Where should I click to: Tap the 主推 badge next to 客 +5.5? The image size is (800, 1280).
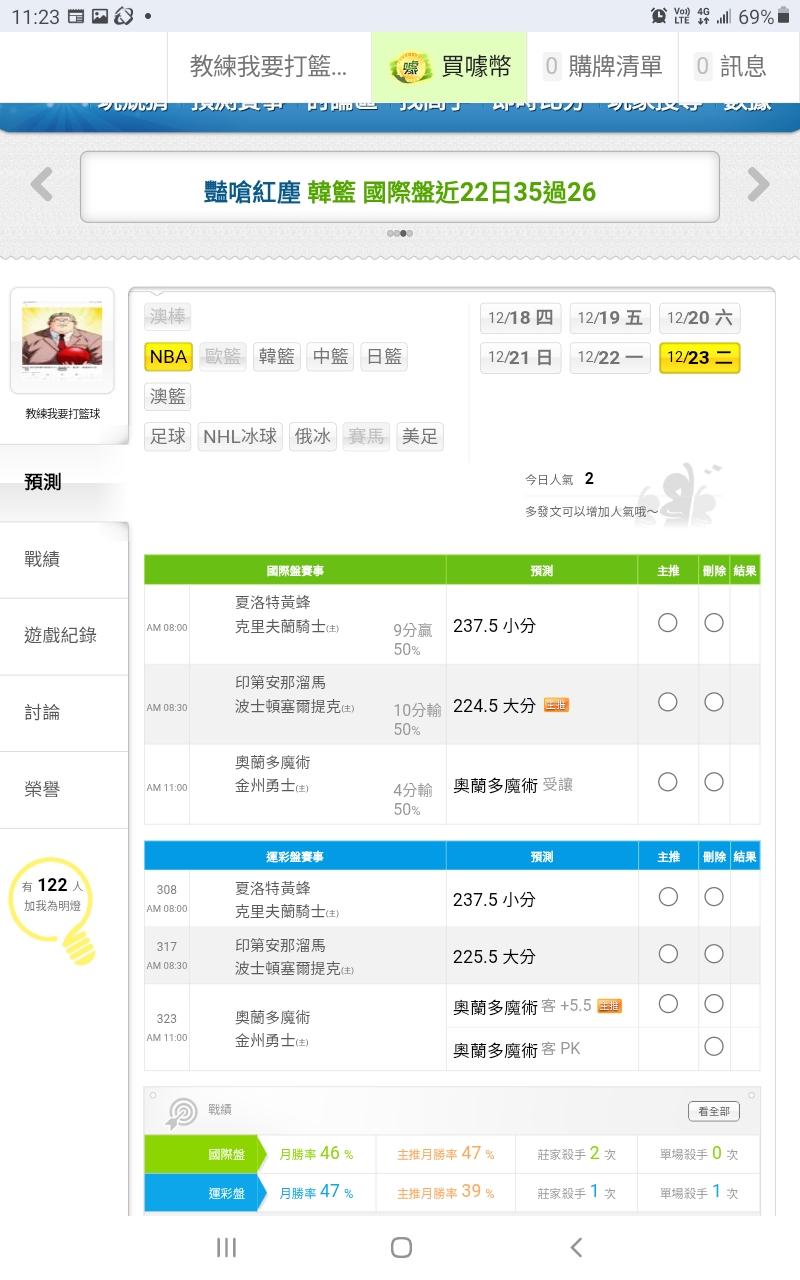(609, 1006)
